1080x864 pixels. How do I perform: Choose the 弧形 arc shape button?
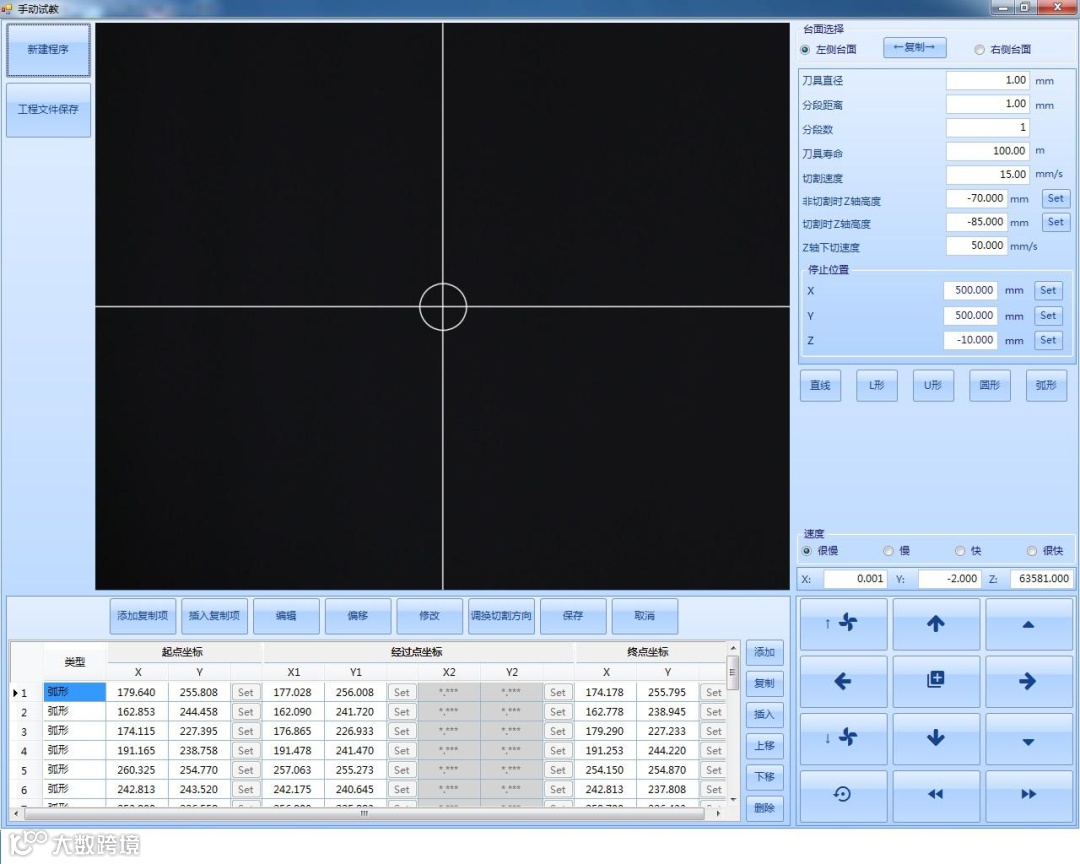point(1046,386)
